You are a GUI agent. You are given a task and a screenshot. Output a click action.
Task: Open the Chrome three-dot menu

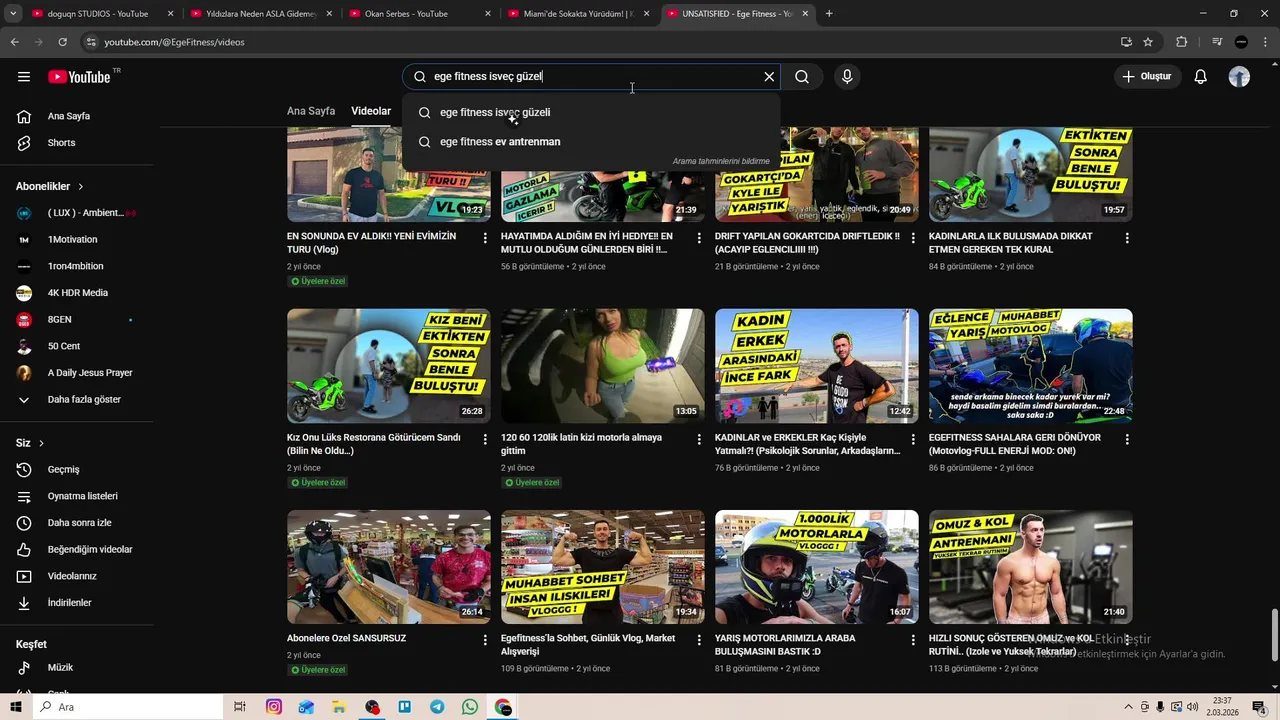pos(1265,42)
